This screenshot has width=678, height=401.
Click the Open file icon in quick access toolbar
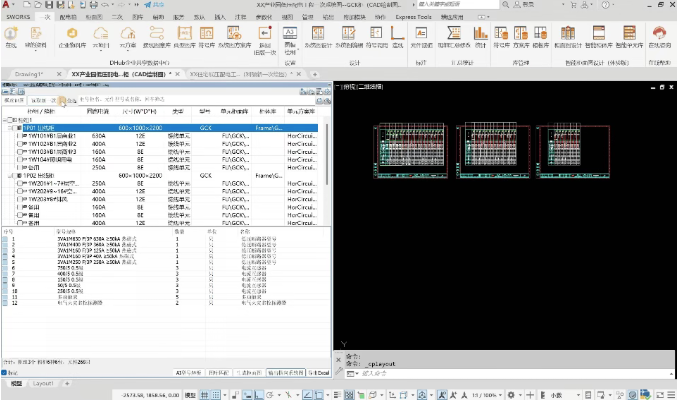pyautogui.click(x=38, y=5)
